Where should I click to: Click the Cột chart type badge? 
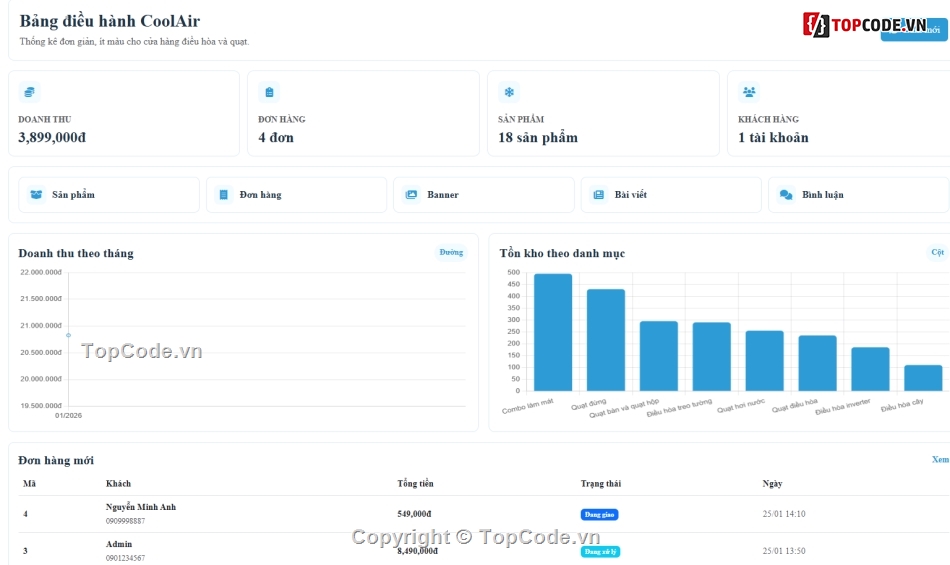tap(938, 252)
